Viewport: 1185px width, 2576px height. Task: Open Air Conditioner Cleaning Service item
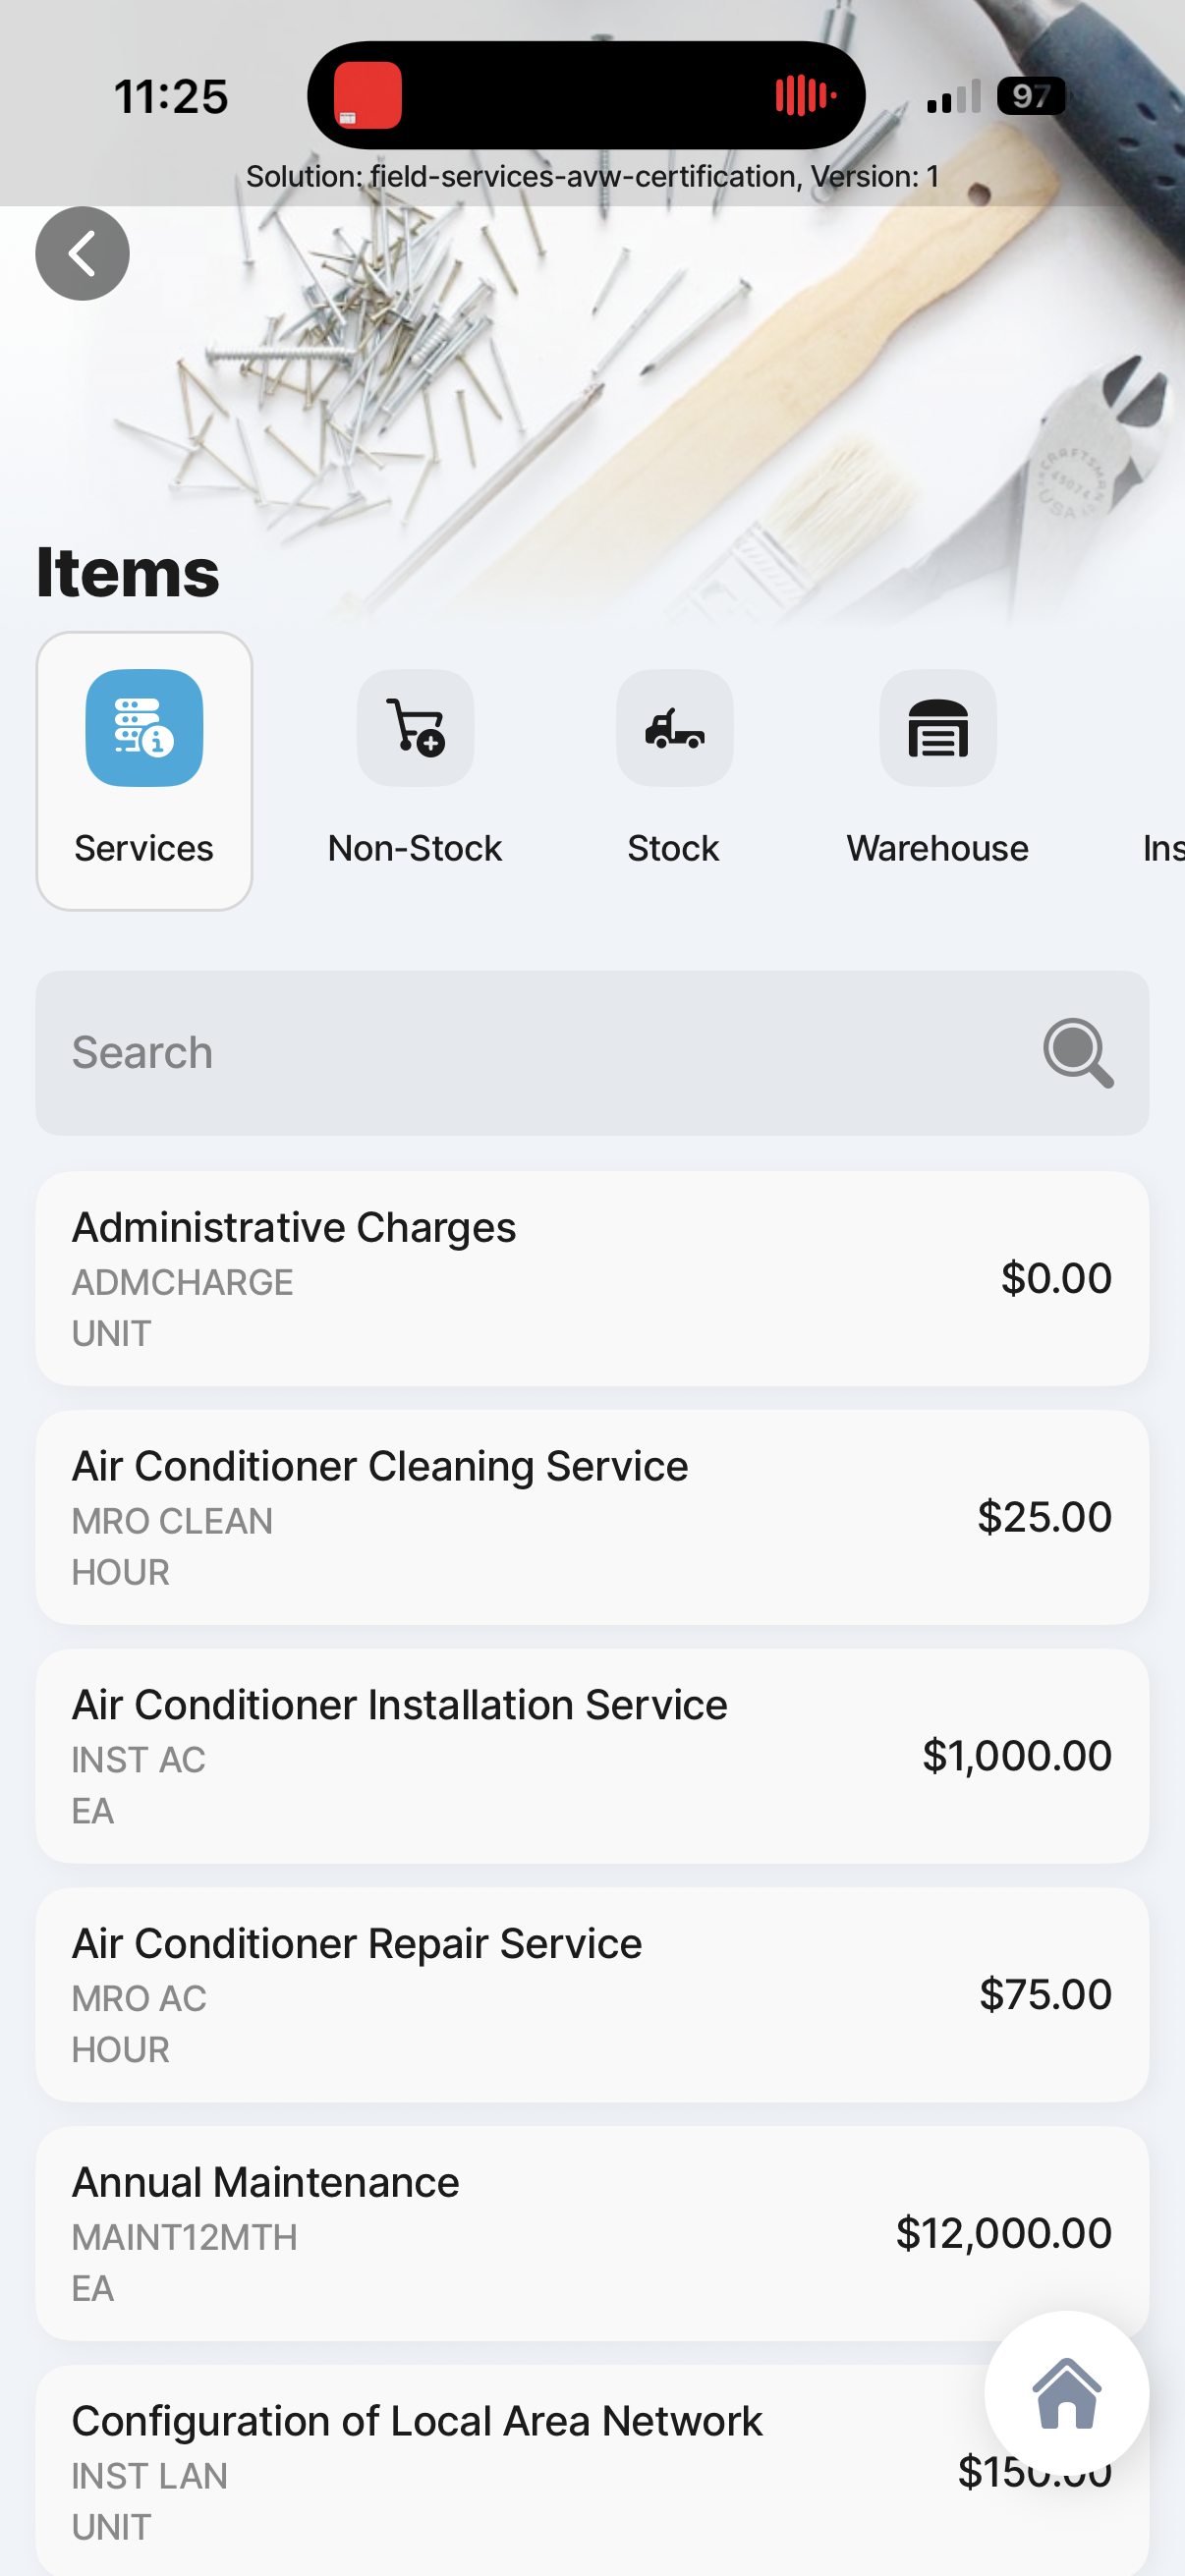592,1517
